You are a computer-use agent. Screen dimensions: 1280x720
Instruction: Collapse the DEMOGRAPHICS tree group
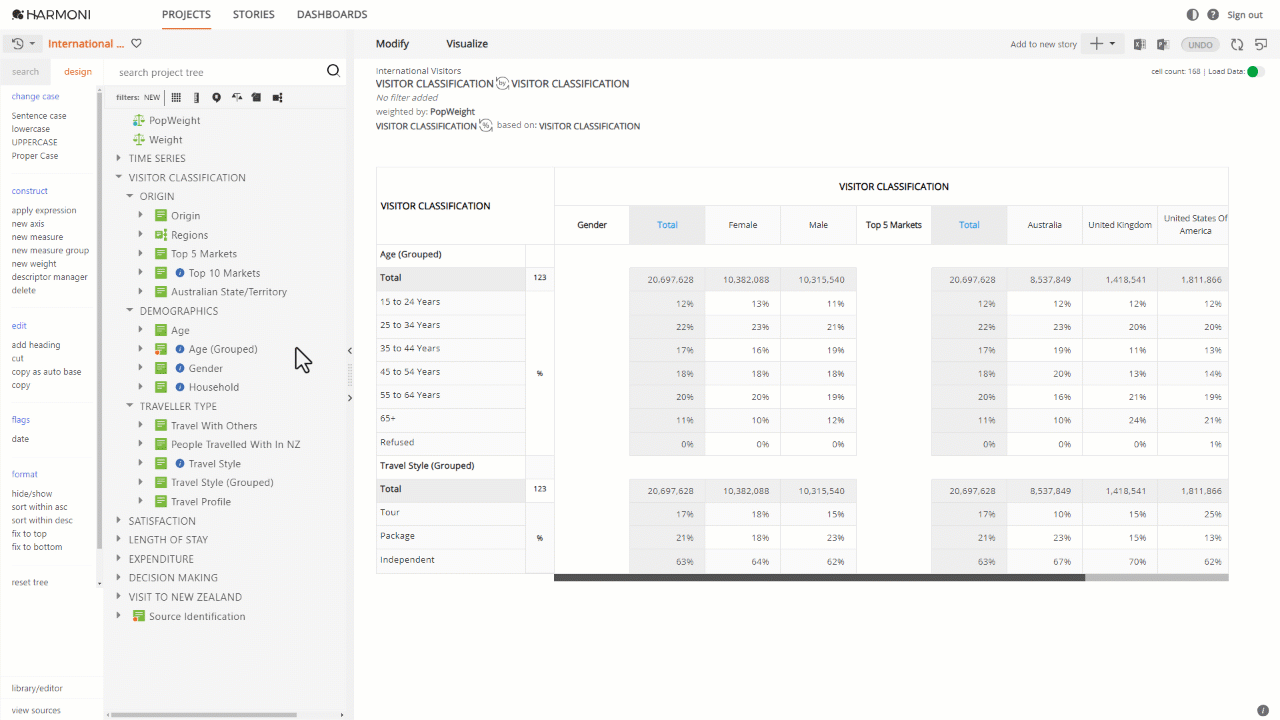(x=130, y=311)
